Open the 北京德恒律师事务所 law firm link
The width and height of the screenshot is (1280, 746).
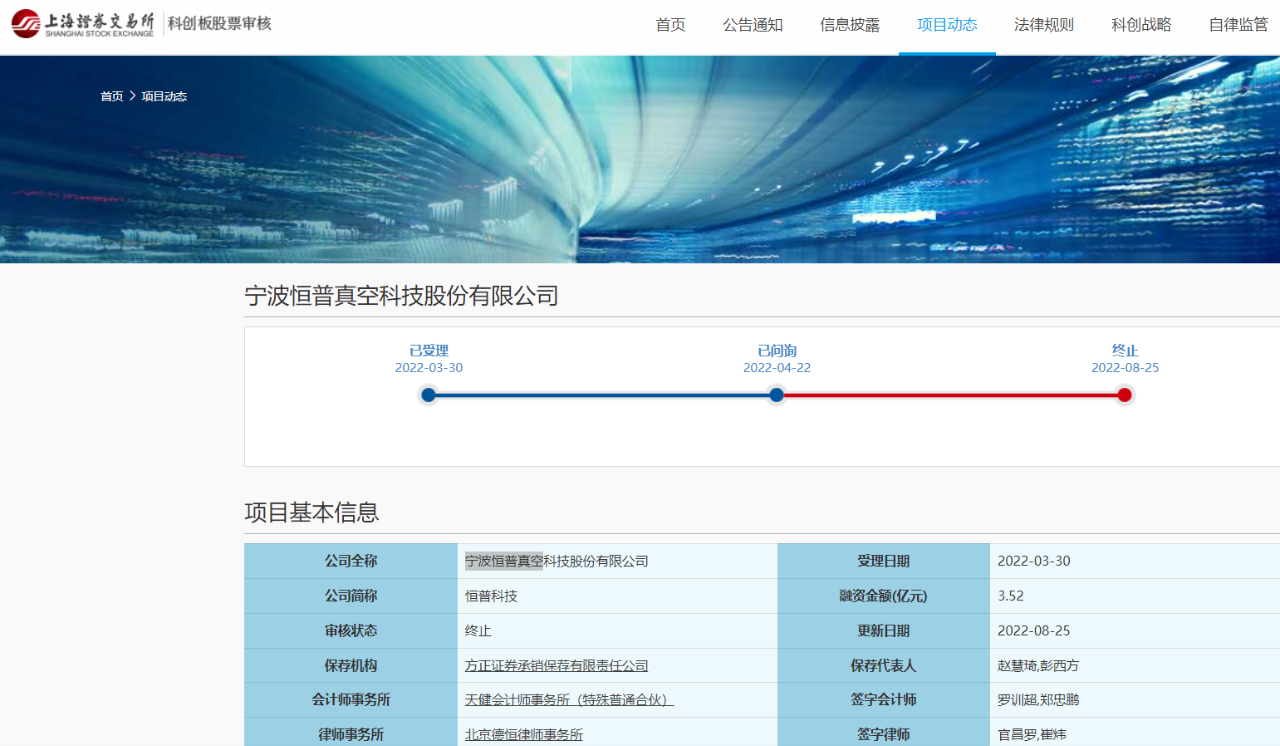[523, 735]
